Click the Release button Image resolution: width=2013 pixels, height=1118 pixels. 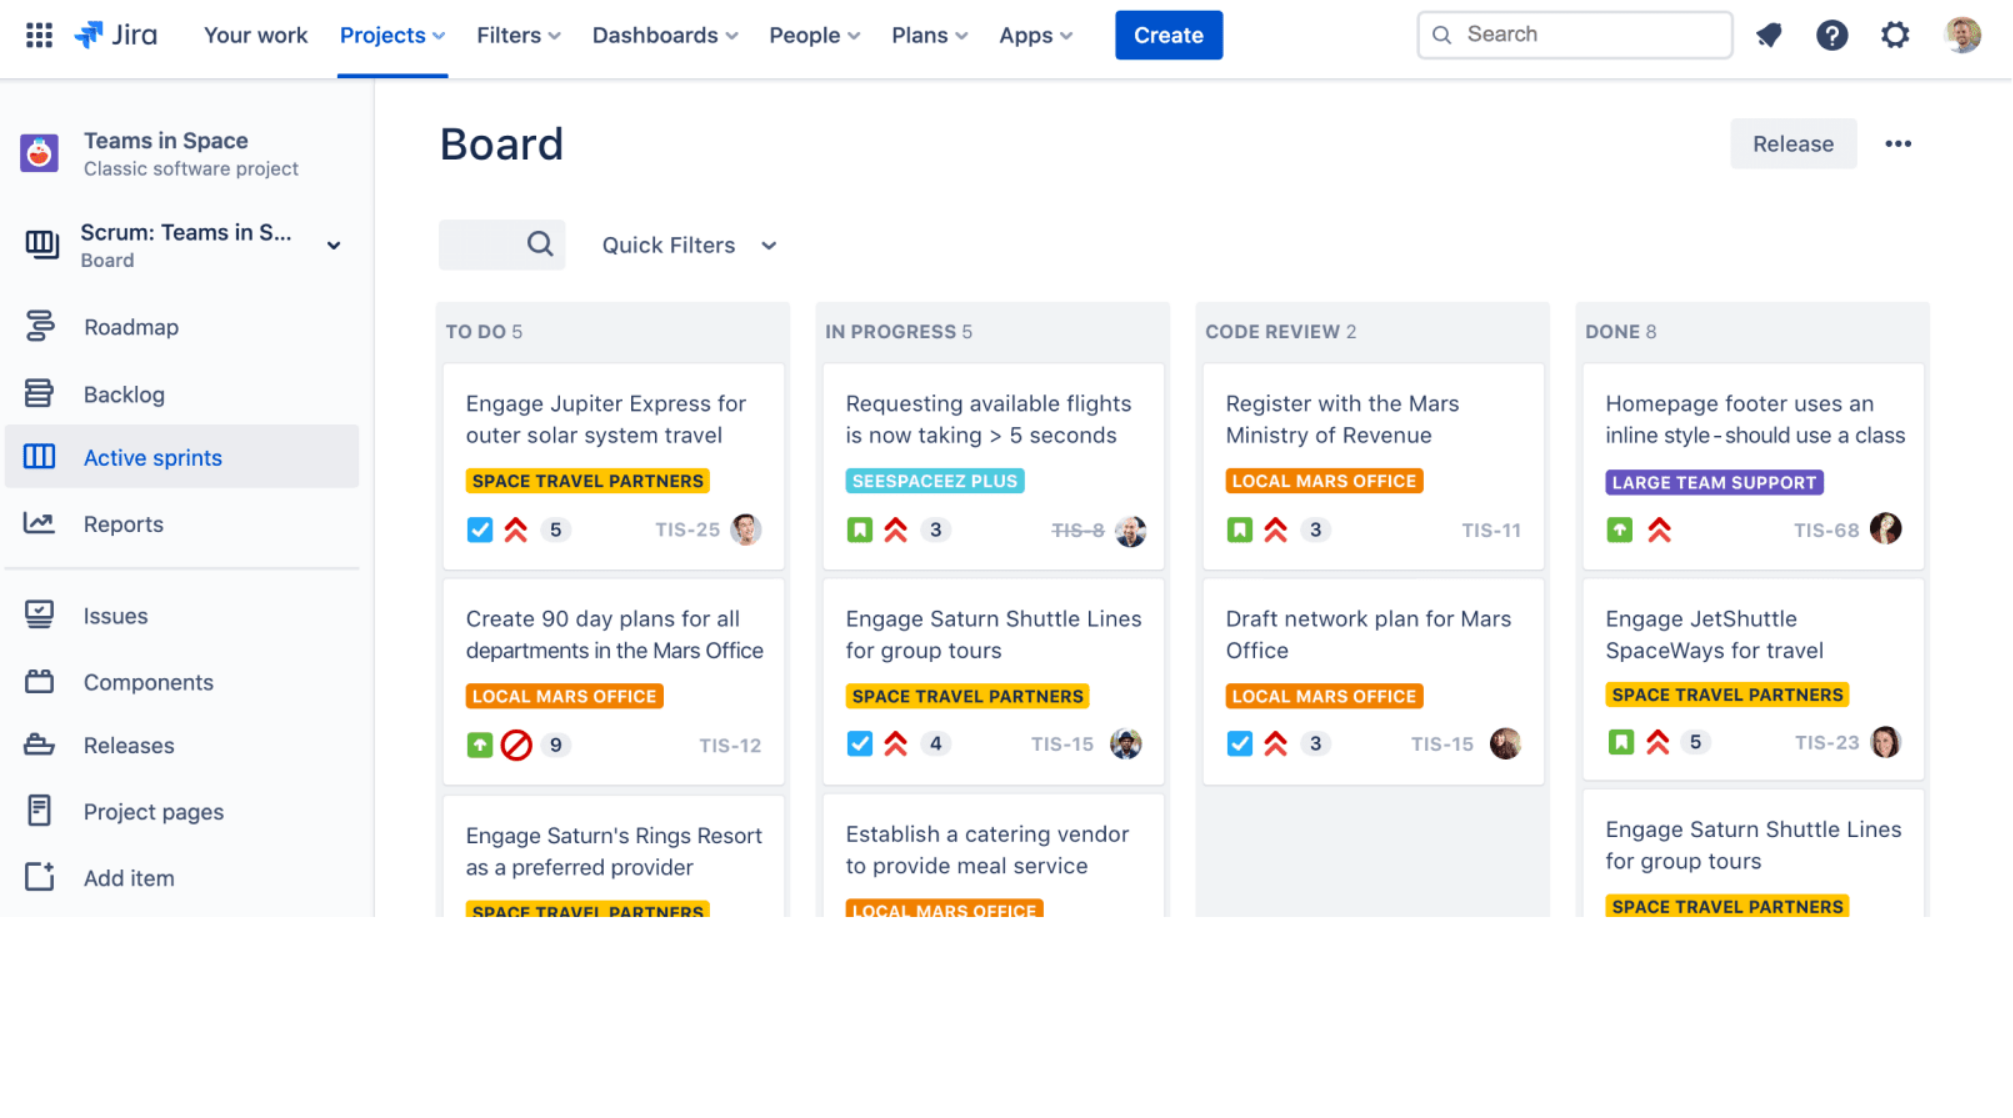click(x=1792, y=144)
